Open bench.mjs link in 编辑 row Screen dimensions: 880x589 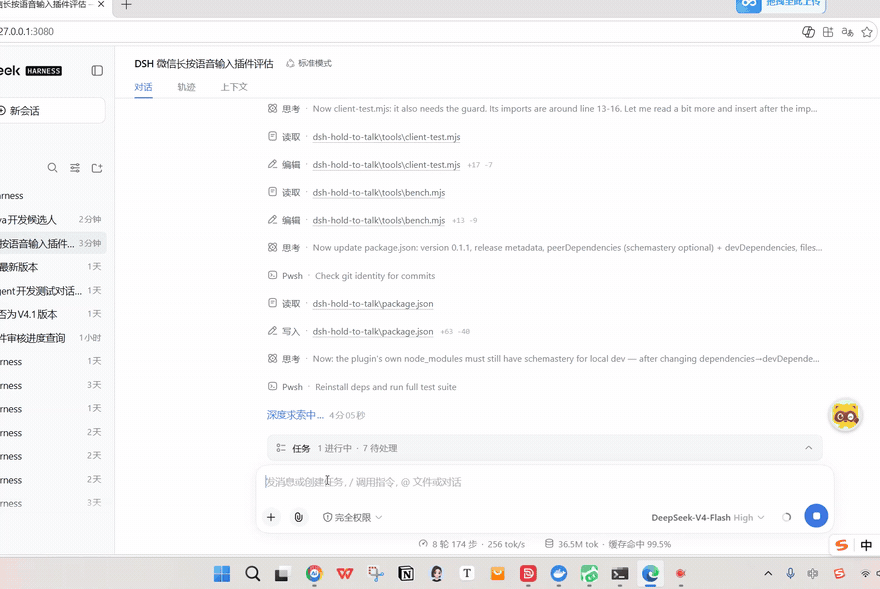pos(379,220)
